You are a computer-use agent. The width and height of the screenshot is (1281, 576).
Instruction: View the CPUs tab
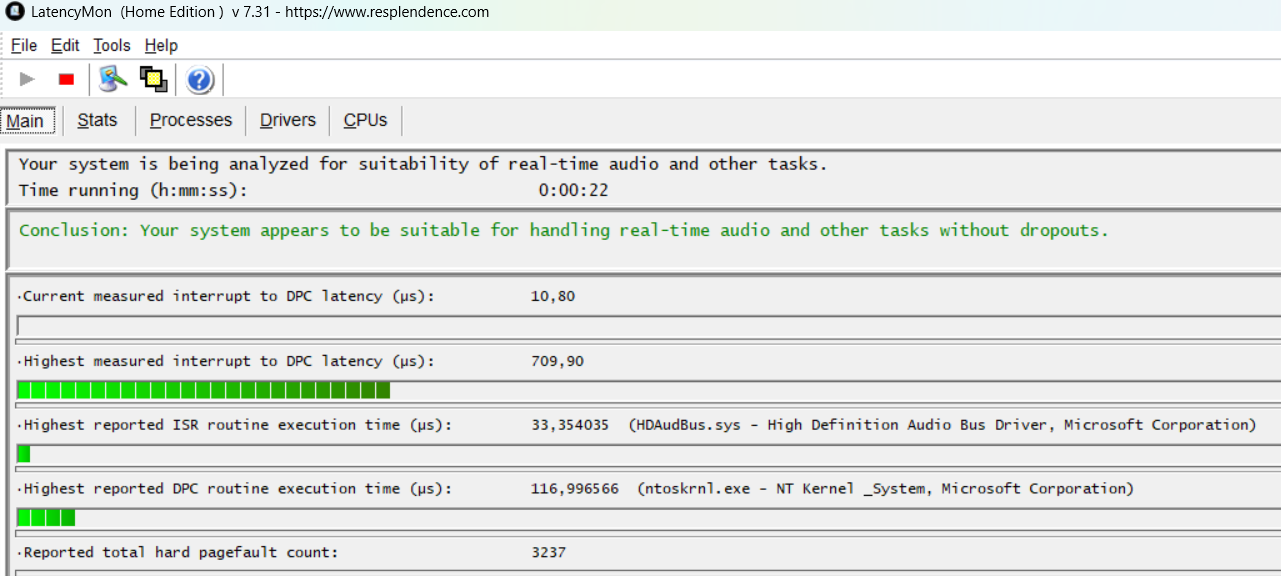click(x=364, y=119)
